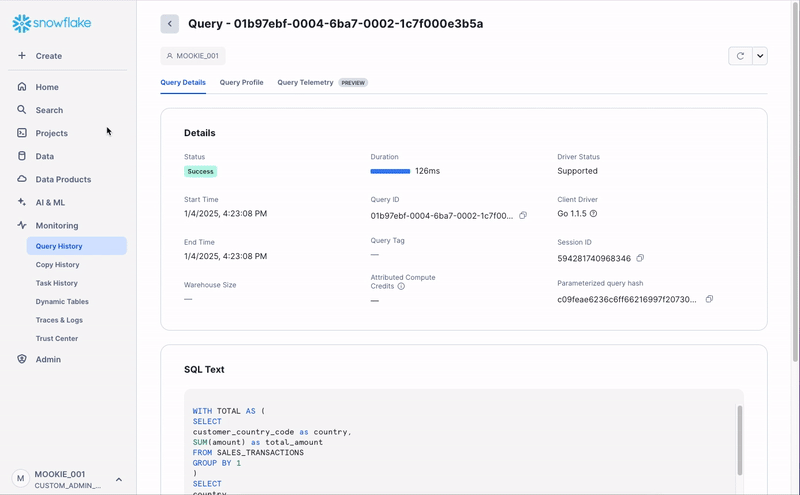Click the Snowflake logo
Screen dimensions: 800x495
[x=52, y=23]
